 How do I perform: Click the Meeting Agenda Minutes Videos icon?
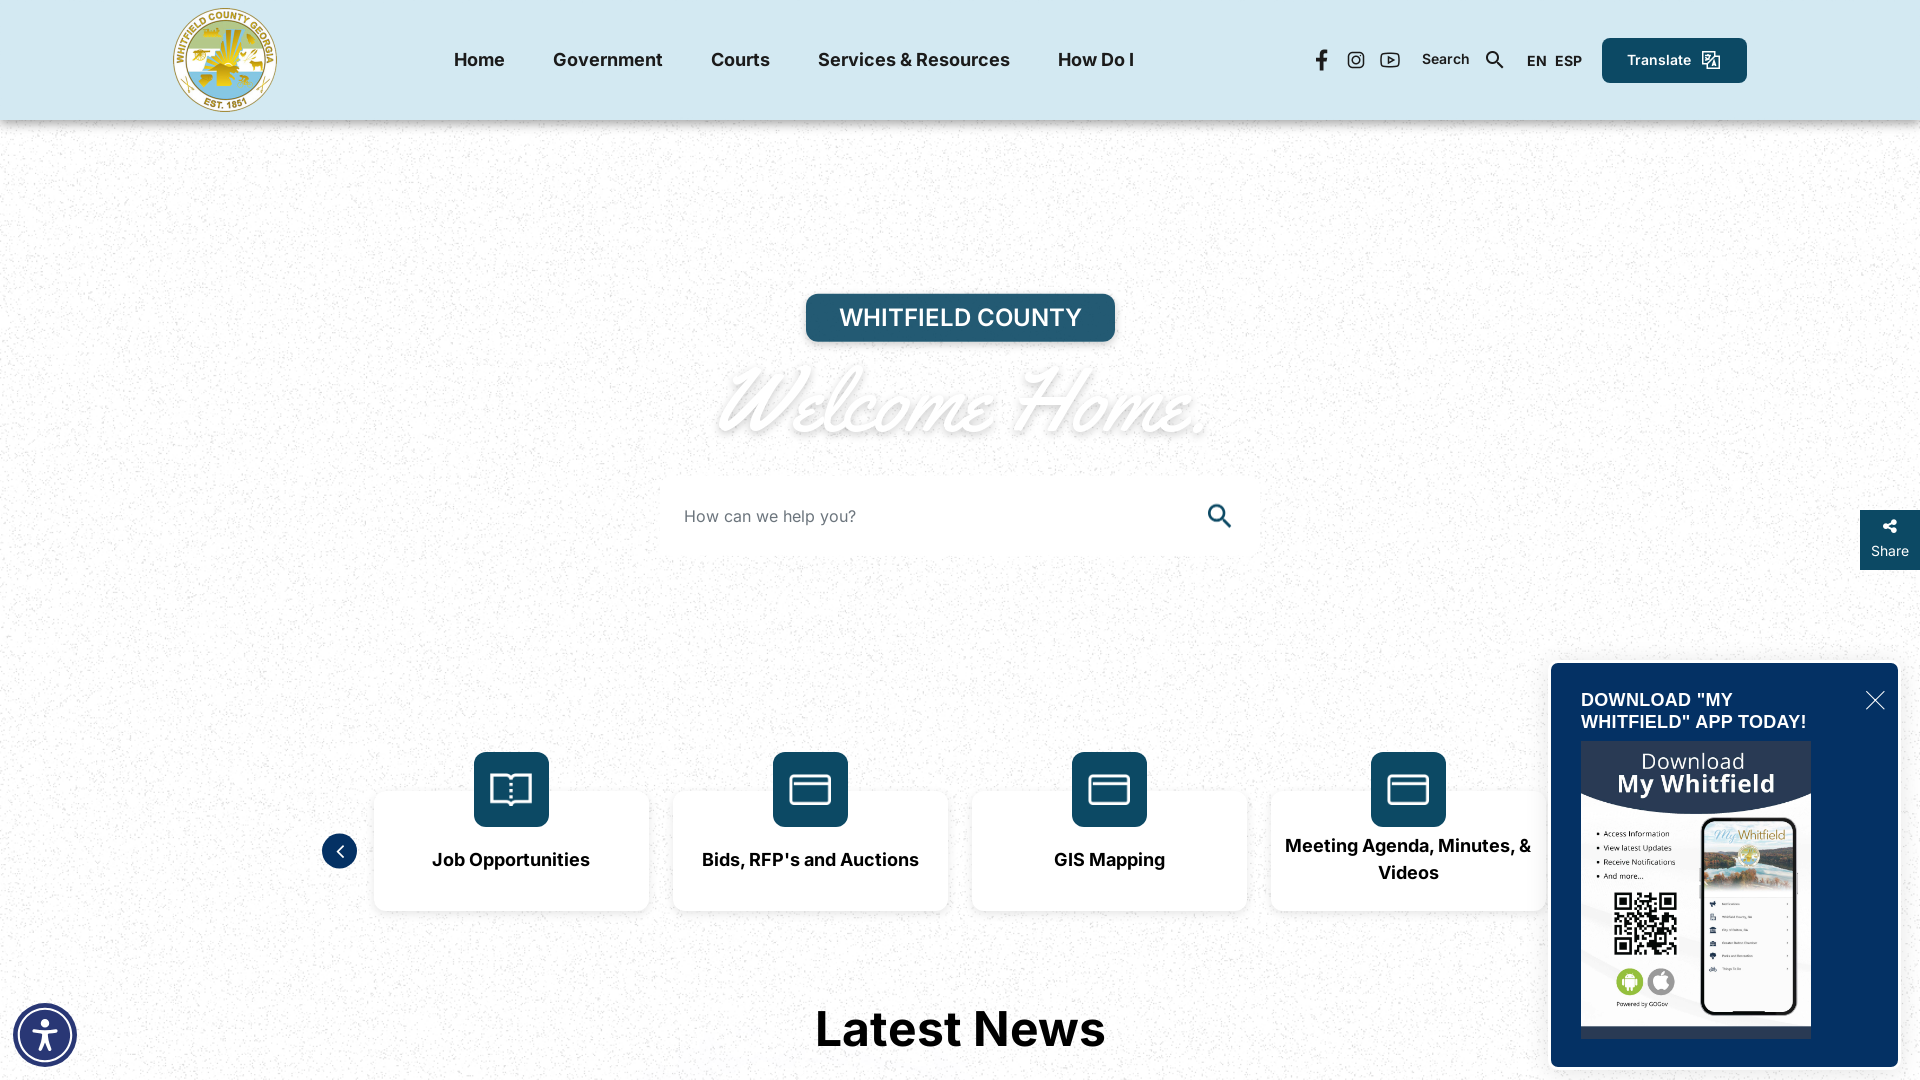coord(1408,789)
